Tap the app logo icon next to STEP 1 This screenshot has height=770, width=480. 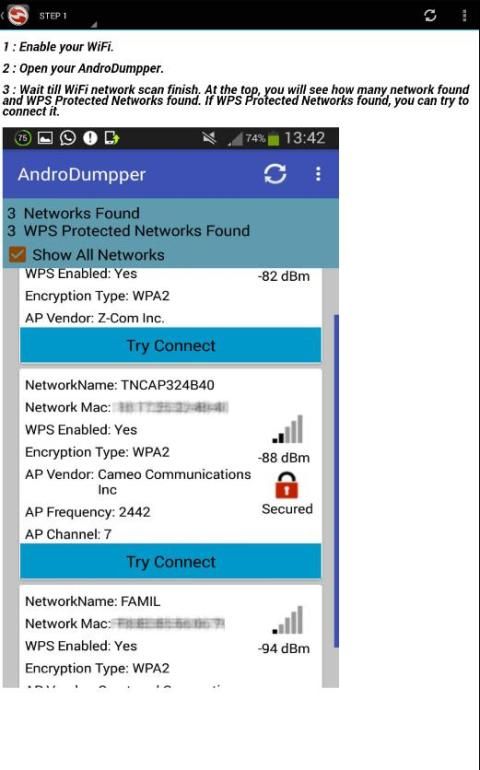click(18, 15)
